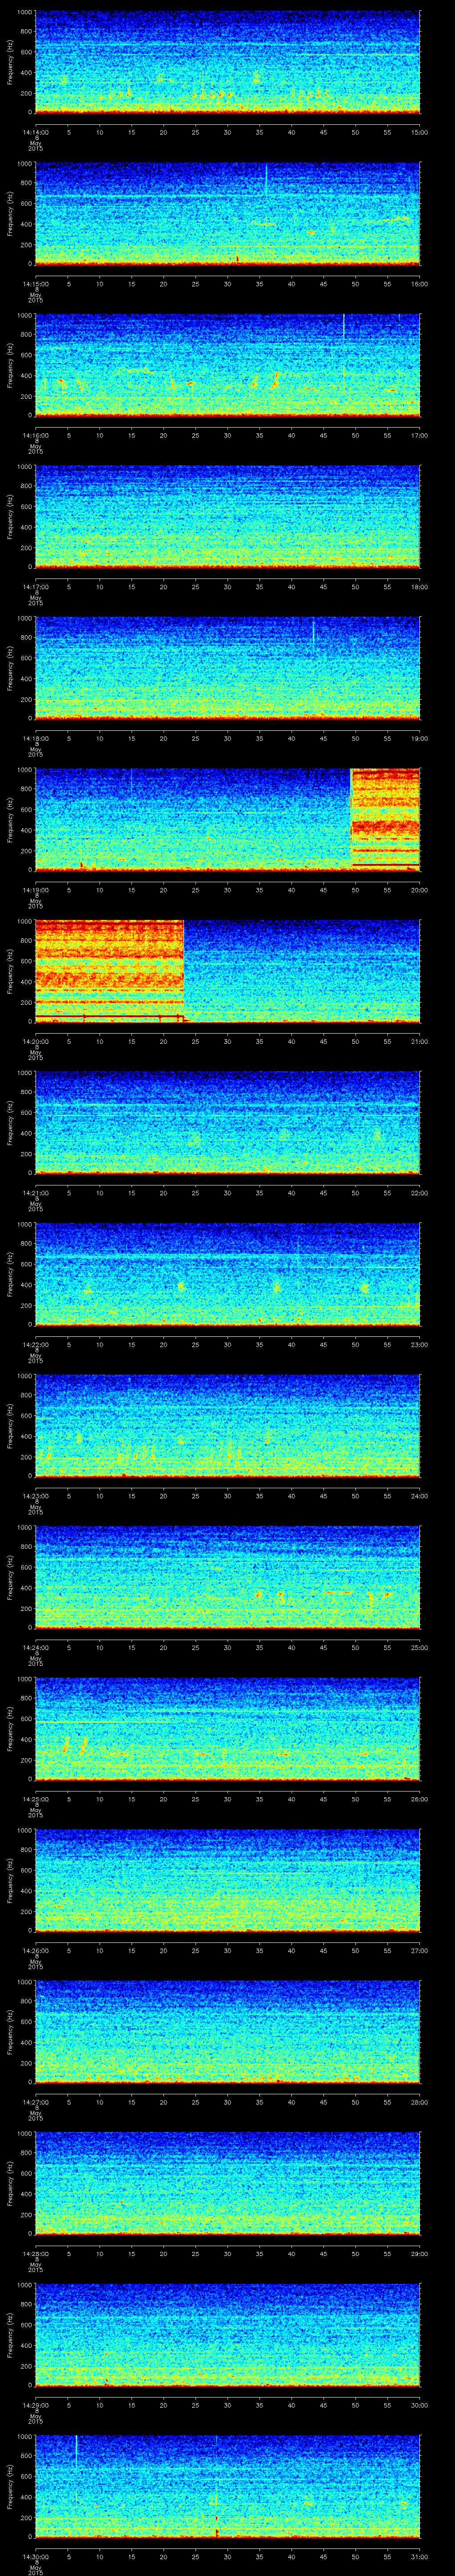Select the spectrogram panel starting at 14:18:00
Image resolution: width=455 pixels, height=2576 pixels.
[227, 668]
